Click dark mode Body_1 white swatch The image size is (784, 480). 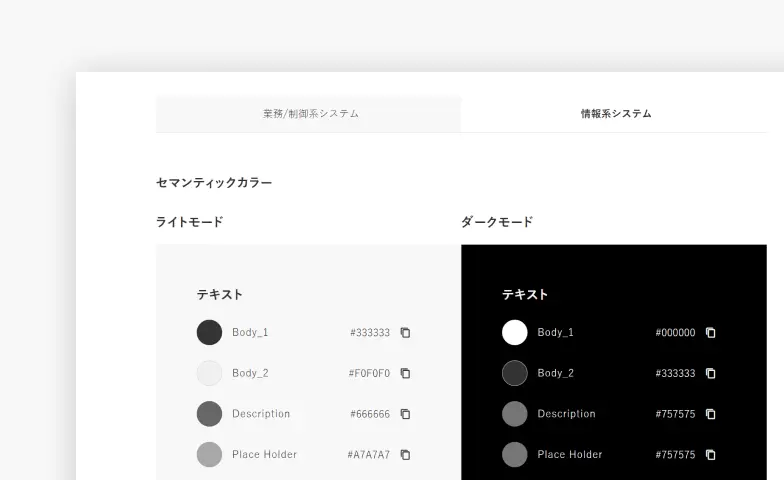click(514, 332)
